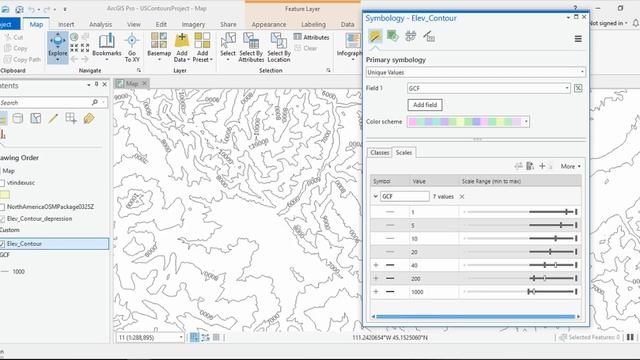Adjust the scale range slider for value 1
The height and width of the screenshot is (360, 640).
pos(520,212)
